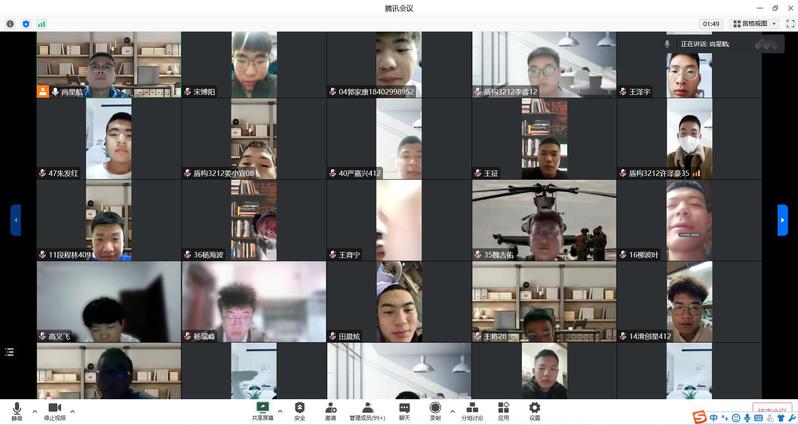Click the list panel icon at lower-left edge
Screen dimensions: 798x425
(x=10, y=352)
